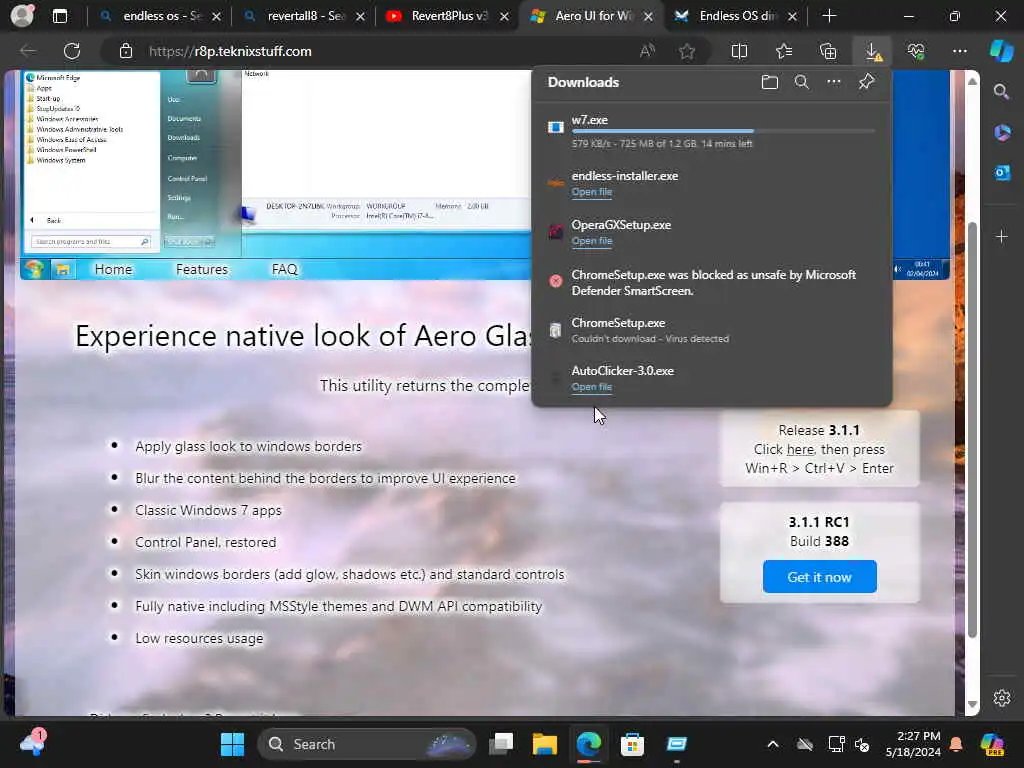Click the Features menu item

[x=202, y=269]
